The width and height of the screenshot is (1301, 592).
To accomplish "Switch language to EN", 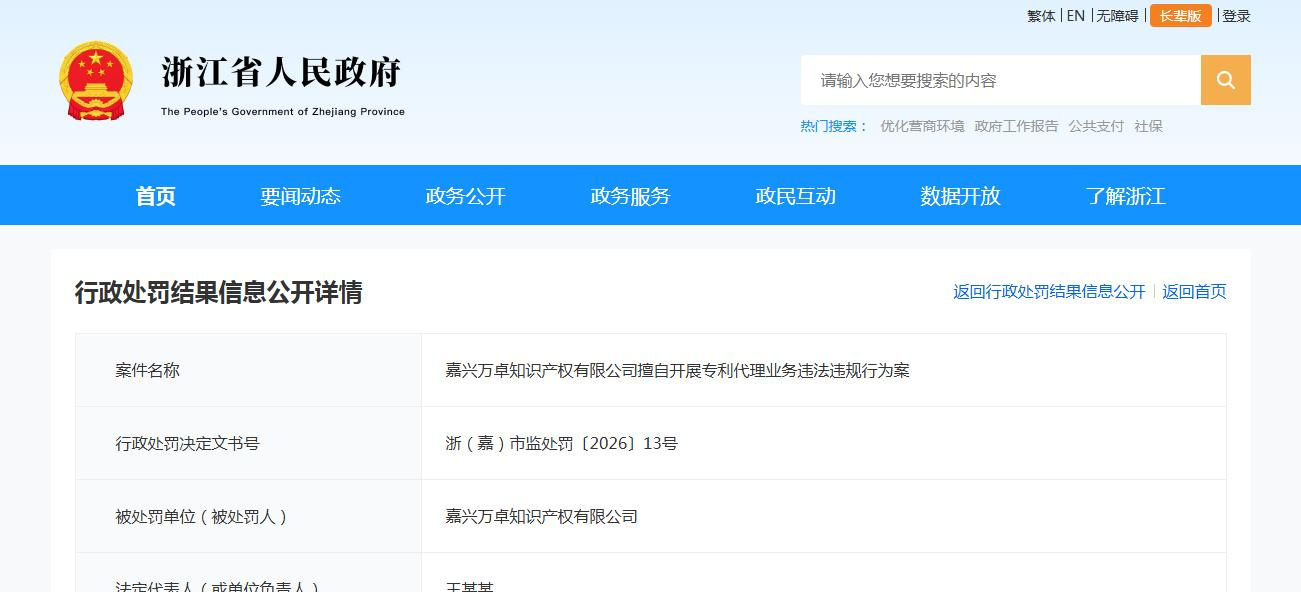I will pos(1075,16).
